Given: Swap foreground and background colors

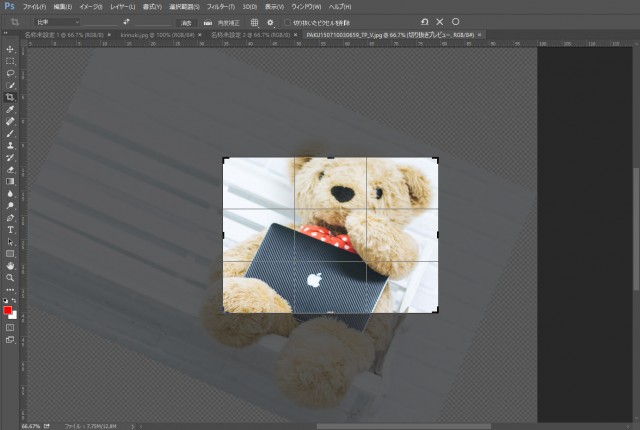Looking at the screenshot, I should click(15, 301).
